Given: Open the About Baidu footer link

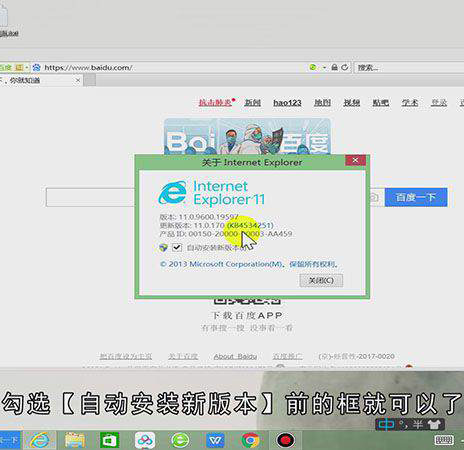Looking at the screenshot, I should coord(235,356).
